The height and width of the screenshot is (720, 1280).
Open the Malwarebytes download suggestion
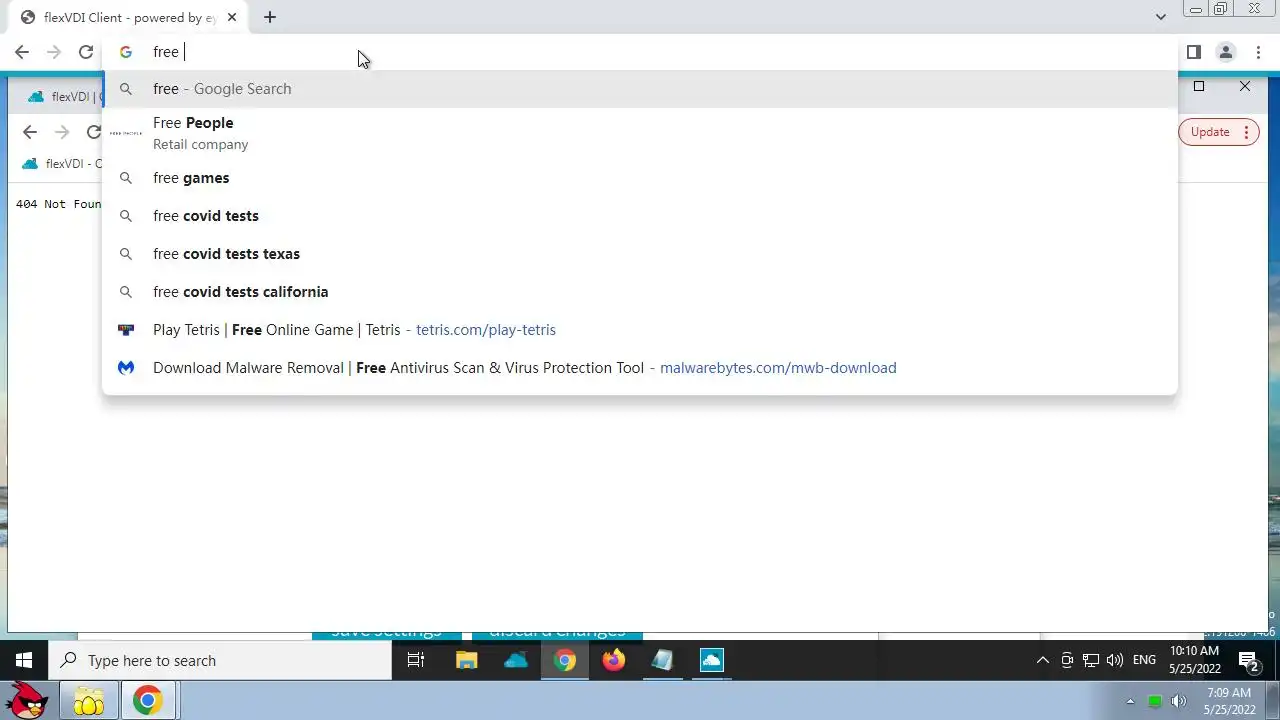click(x=640, y=368)
